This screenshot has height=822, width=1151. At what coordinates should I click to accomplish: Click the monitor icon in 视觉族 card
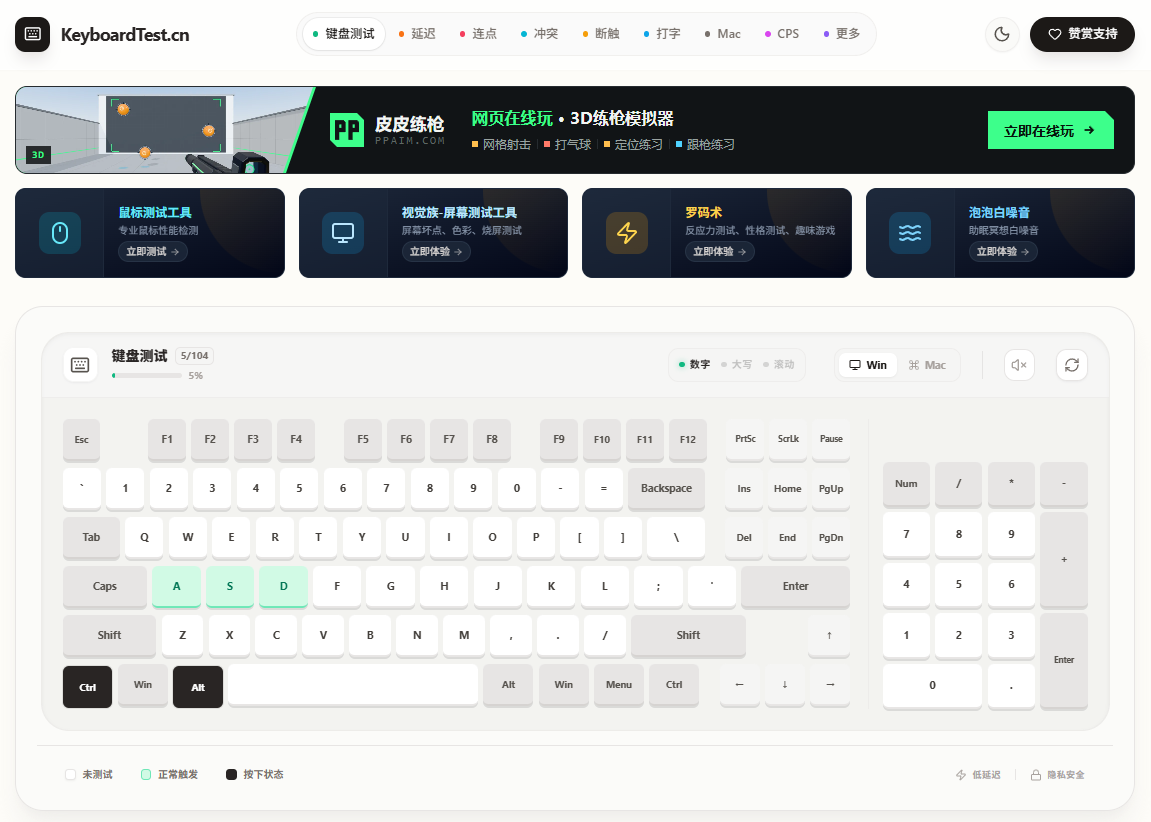[x=343, y=233]
